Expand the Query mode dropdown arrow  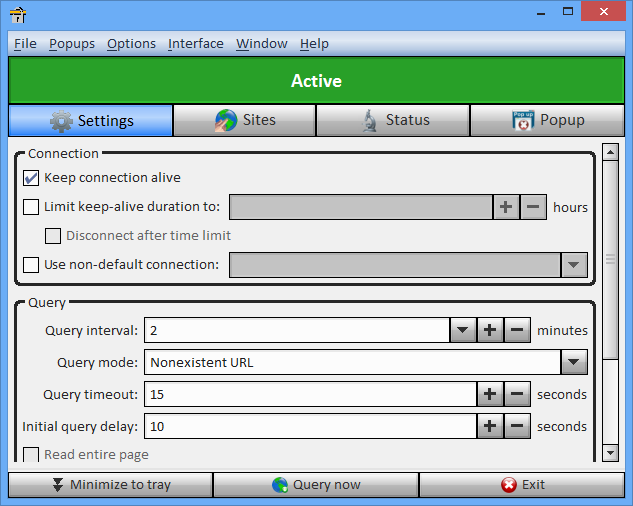pos(574,362)
